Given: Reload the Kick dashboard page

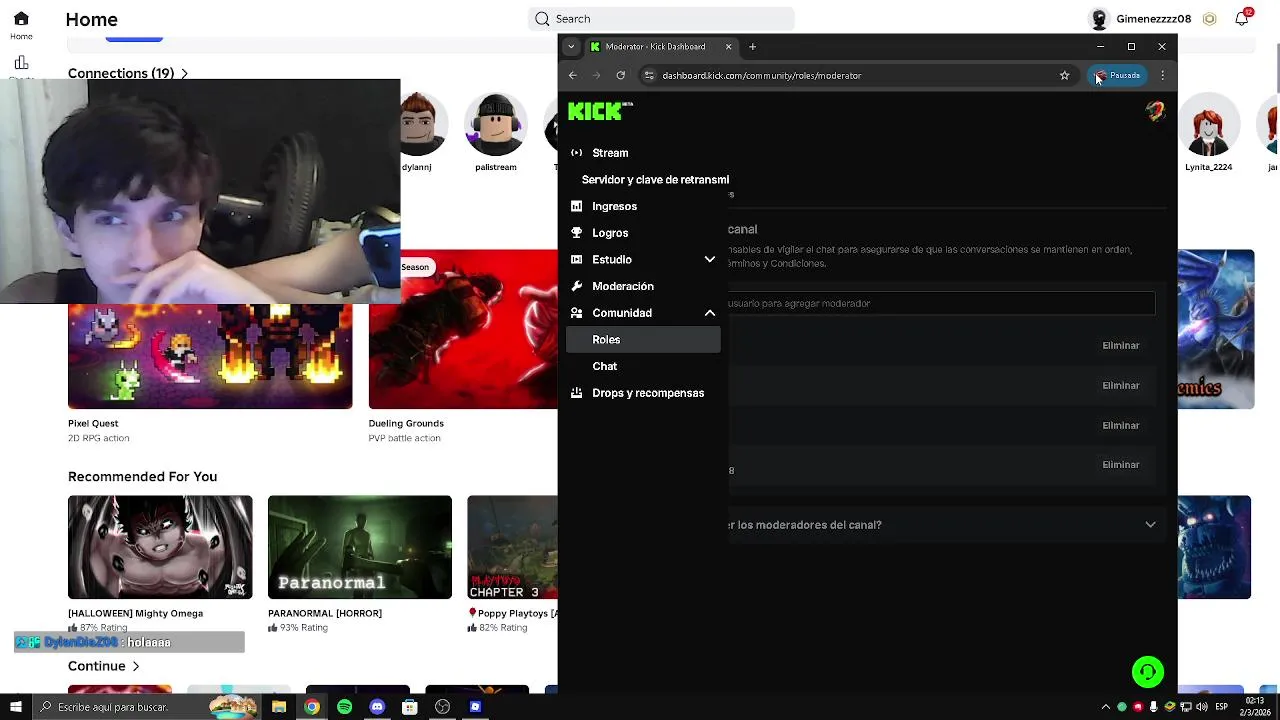Looking at the screenshot, I should tap(621, 75).
